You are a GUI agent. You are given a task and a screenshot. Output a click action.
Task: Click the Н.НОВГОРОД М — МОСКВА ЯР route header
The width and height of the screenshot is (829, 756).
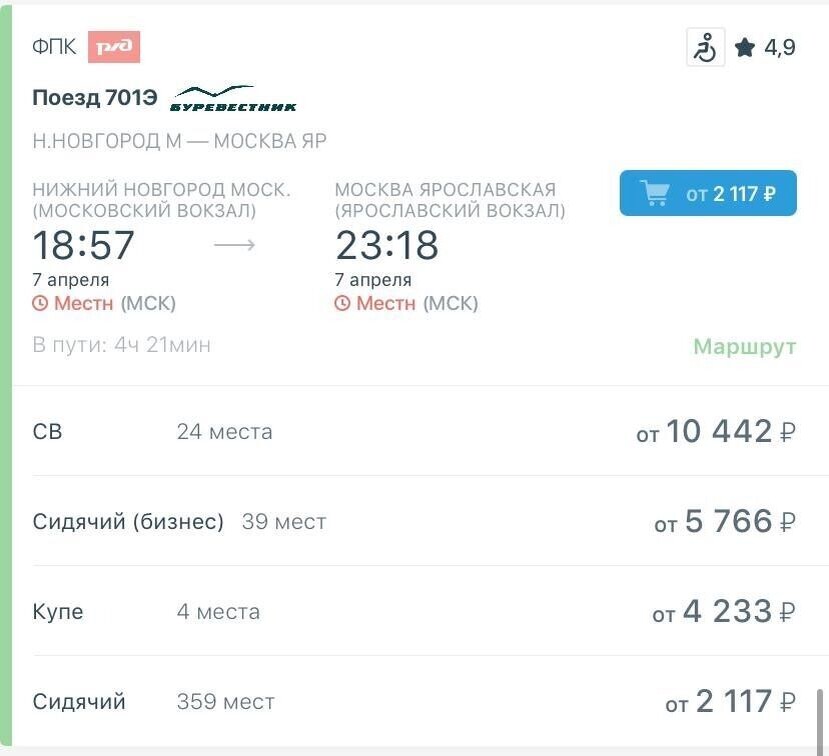tap(178, 140)
